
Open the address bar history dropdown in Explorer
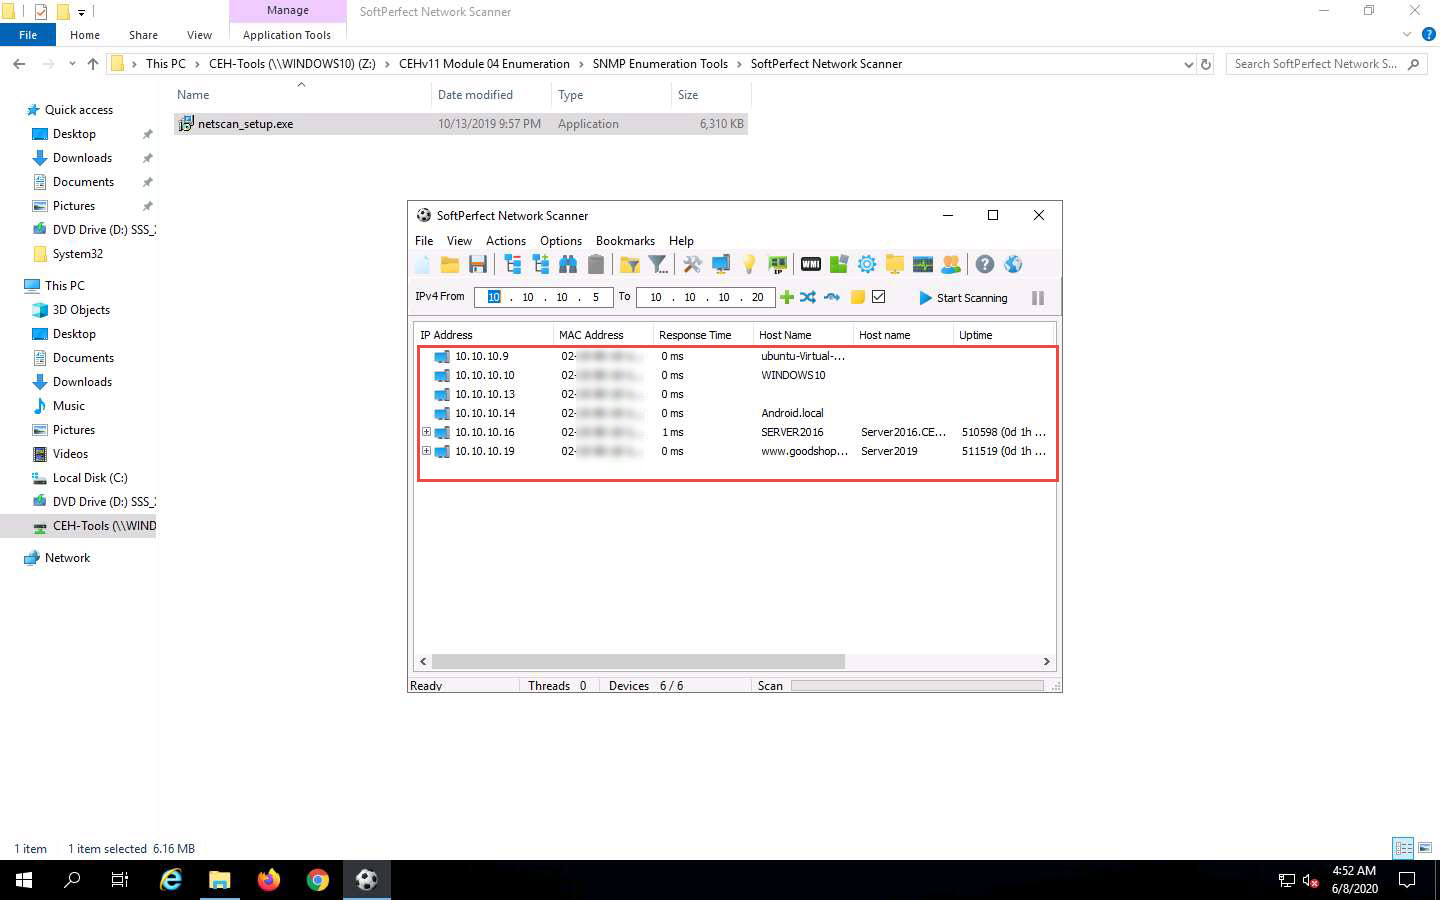[x=1188, y=64]
